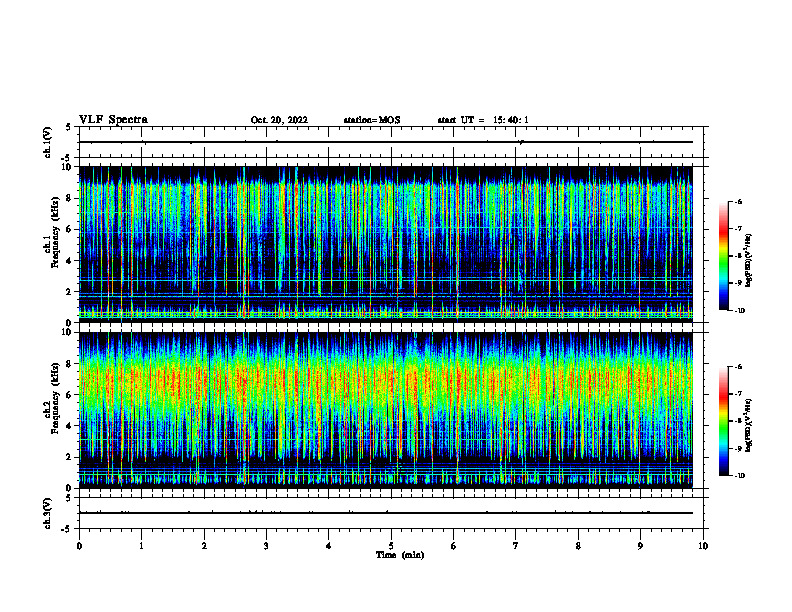Click the 8 tick label on Time axis
The image size is (792, 612).
click(578, 546)
